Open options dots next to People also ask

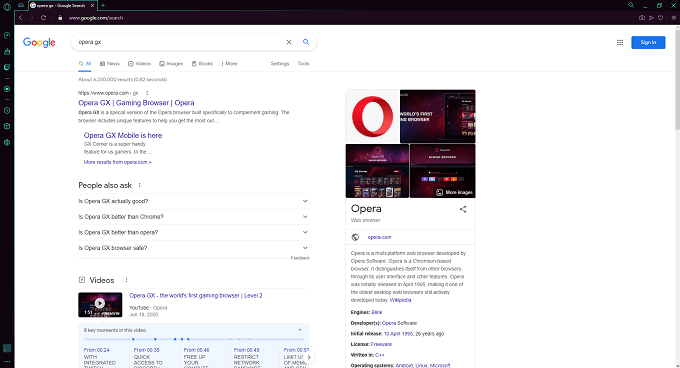(139, 185)
